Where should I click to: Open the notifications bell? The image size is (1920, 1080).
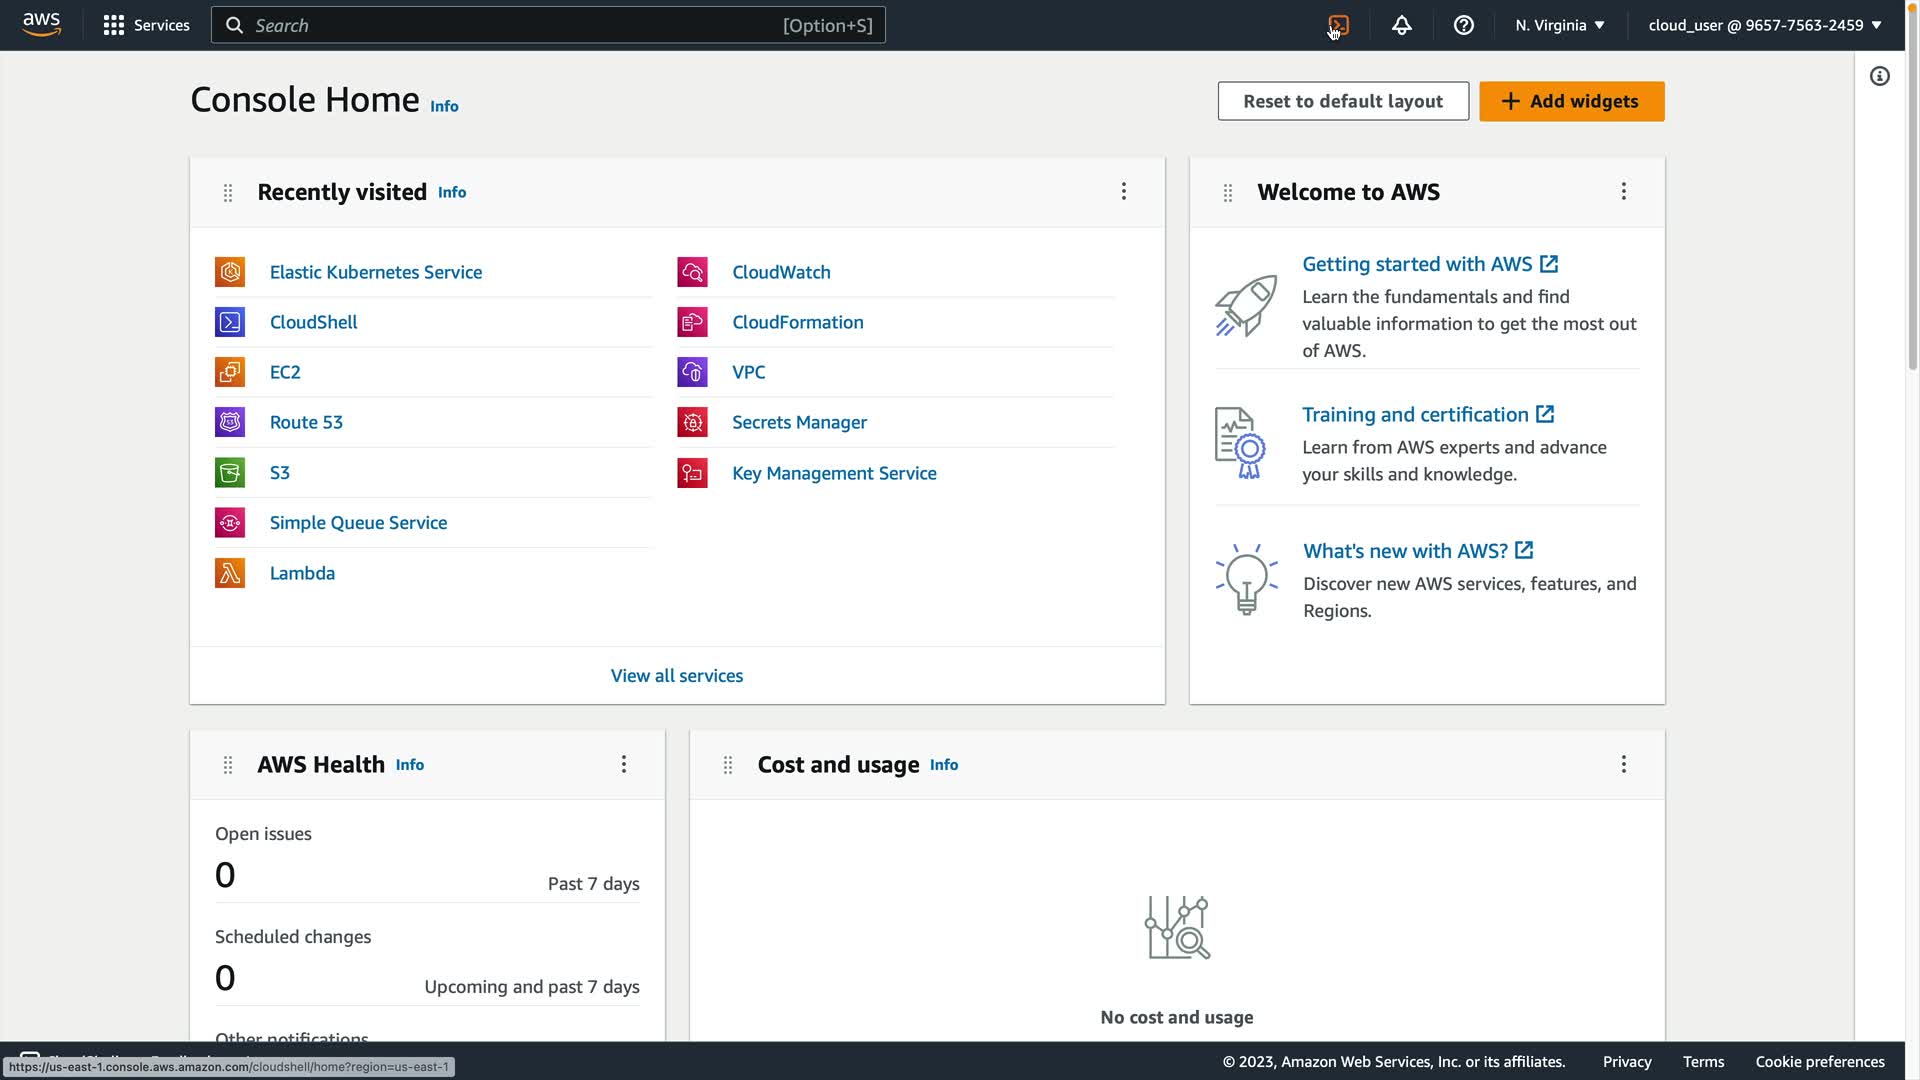(x=1401, y=25)
